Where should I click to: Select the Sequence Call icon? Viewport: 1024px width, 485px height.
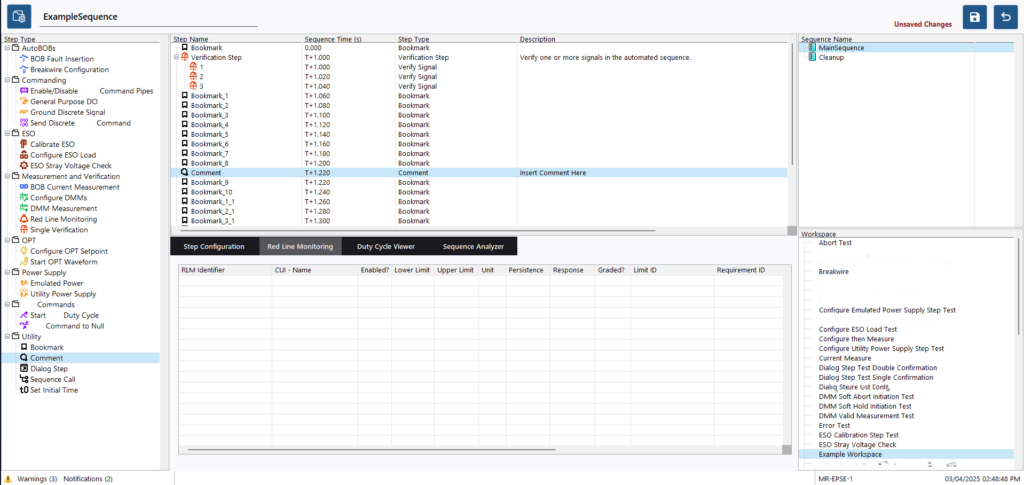point(25,379)
